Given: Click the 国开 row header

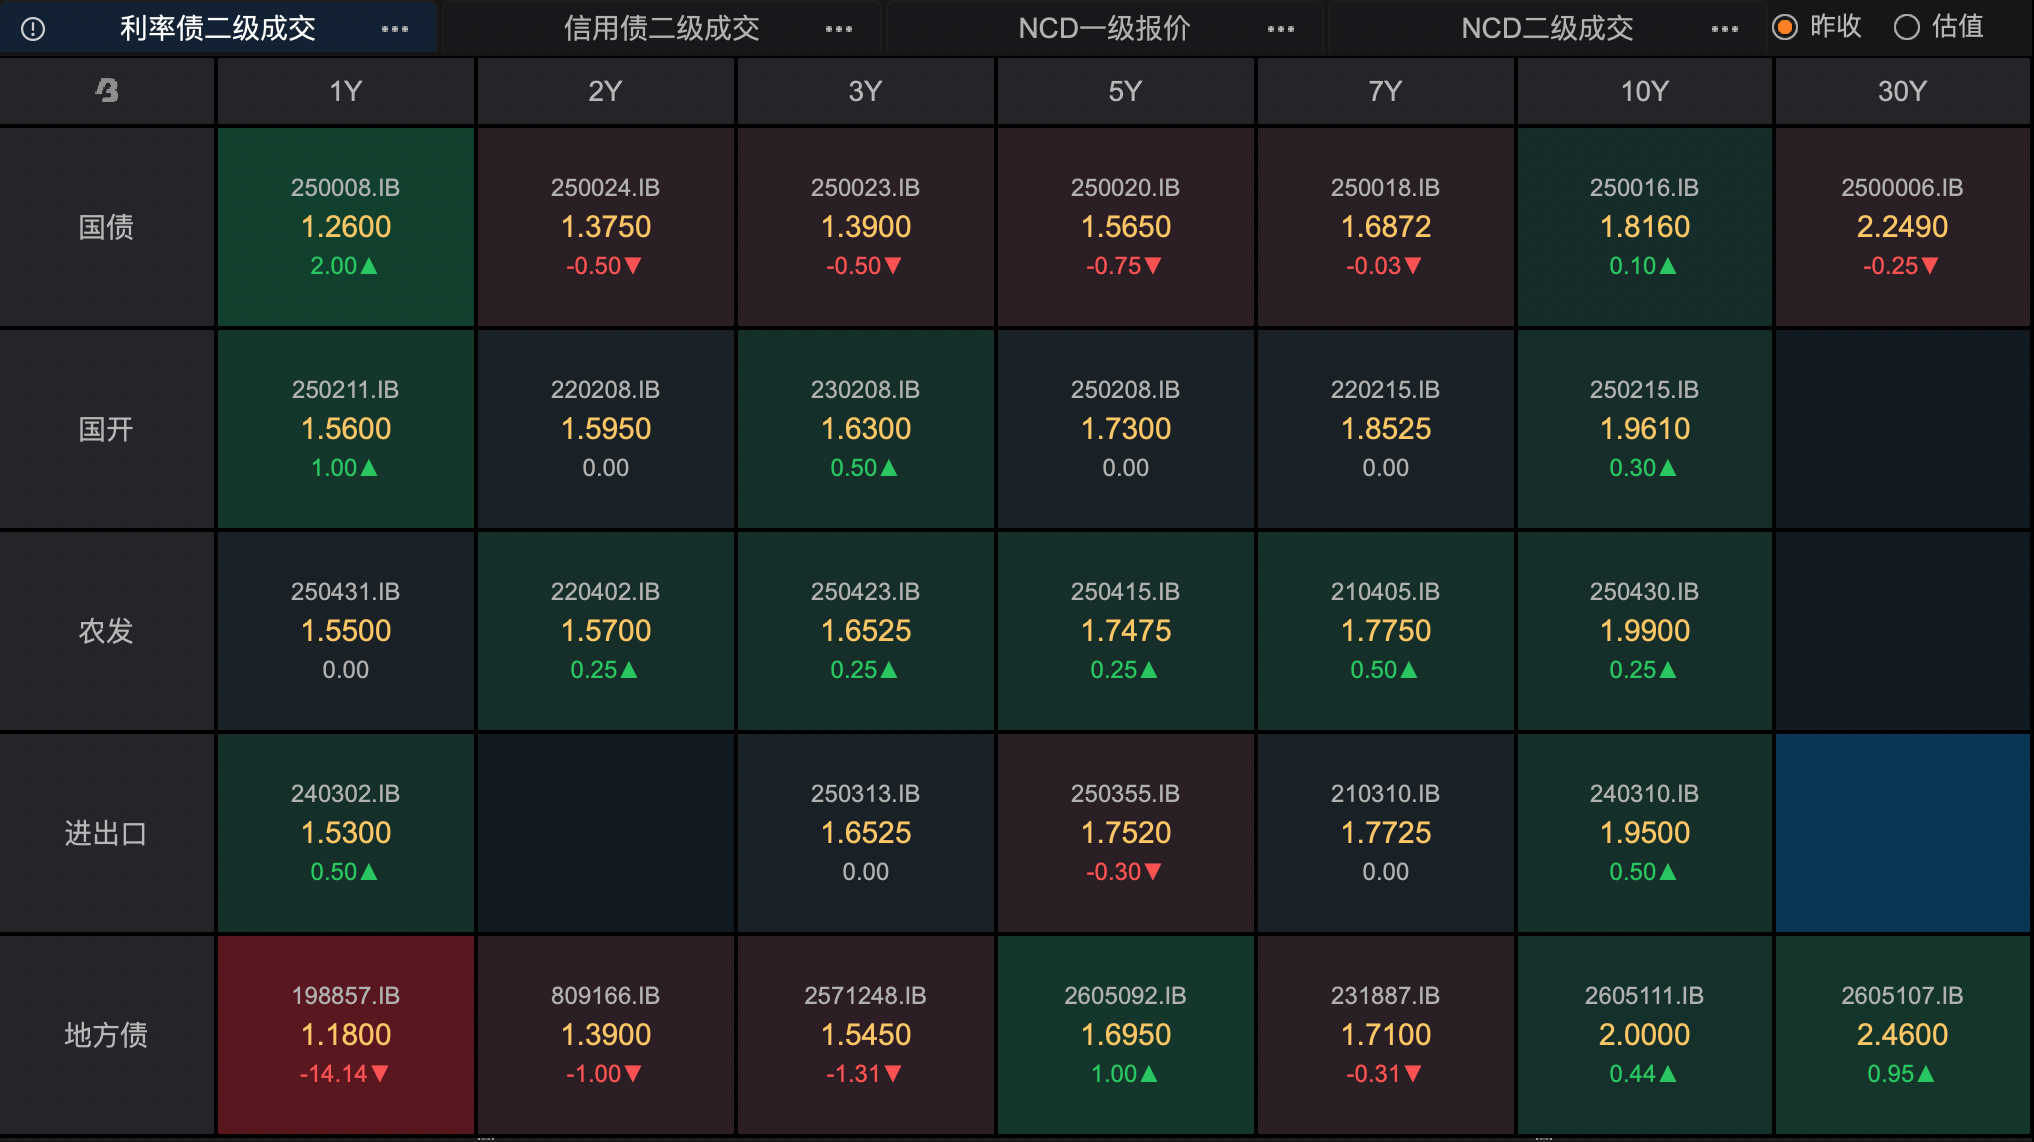Looking at the screenshot, I should pyautogui.click(x=106, y=429).
